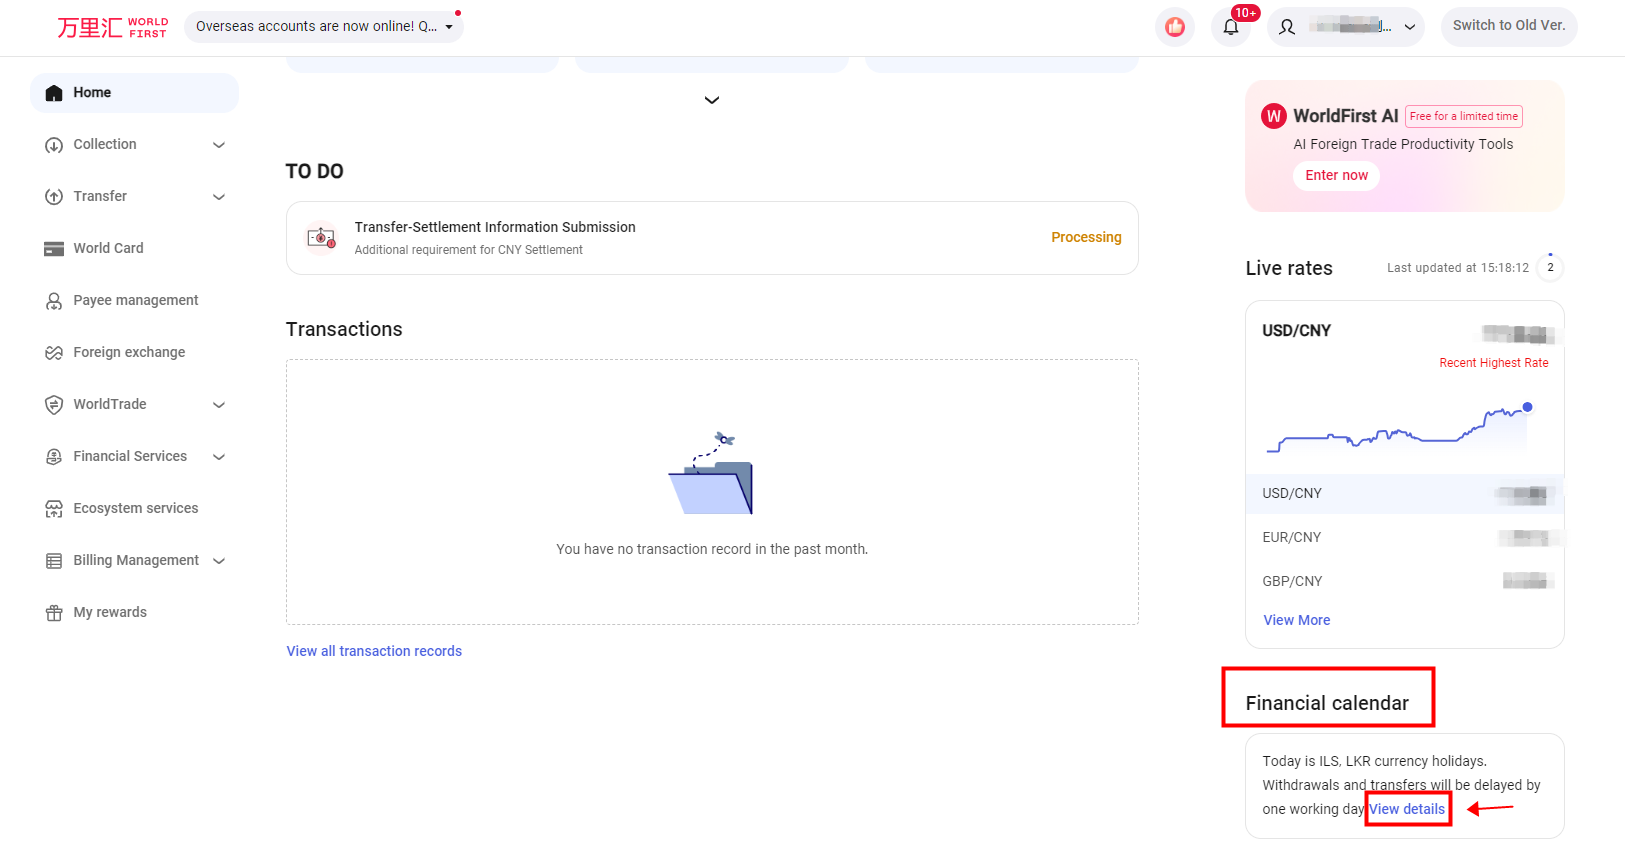Screen dimensions: 1625x856
Task: Click the World Card sidebar icon
Action: [x=54, y=249]
